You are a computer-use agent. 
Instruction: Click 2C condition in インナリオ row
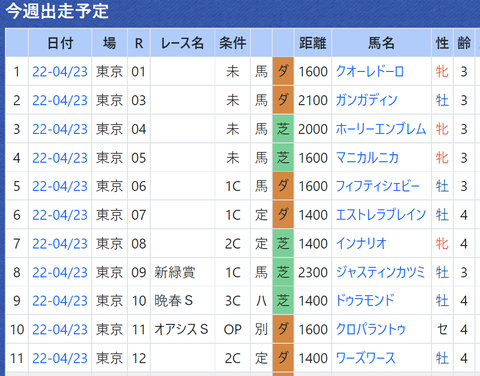pos(233,244)
